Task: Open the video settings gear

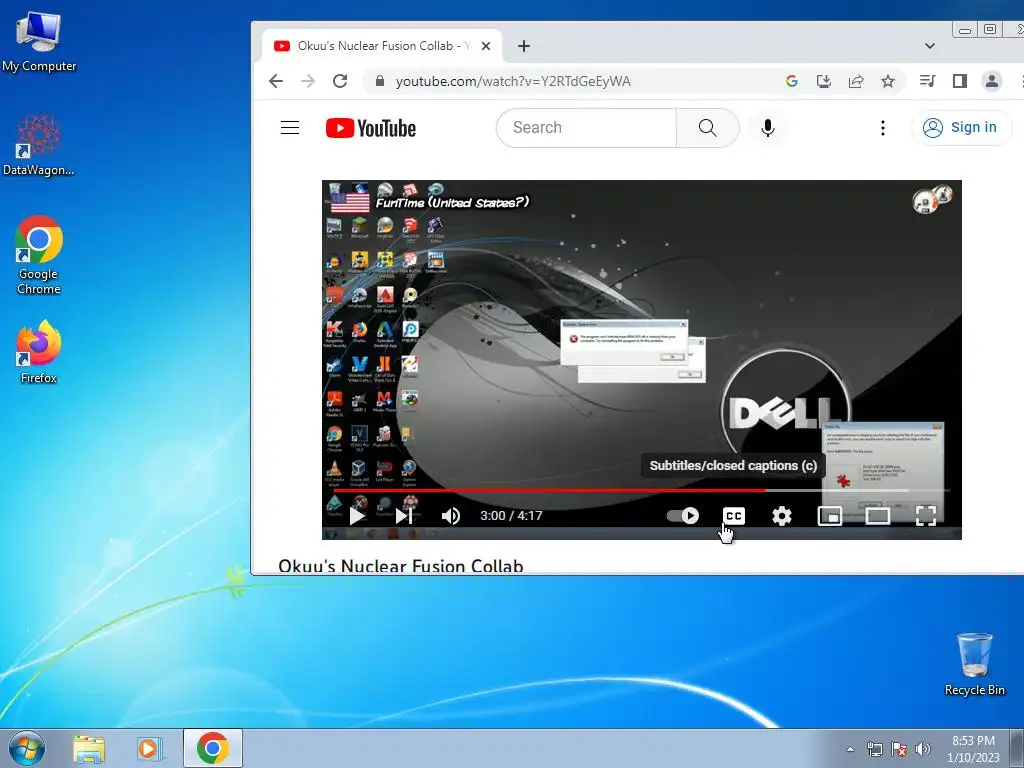Action: (x=782, y=516)
